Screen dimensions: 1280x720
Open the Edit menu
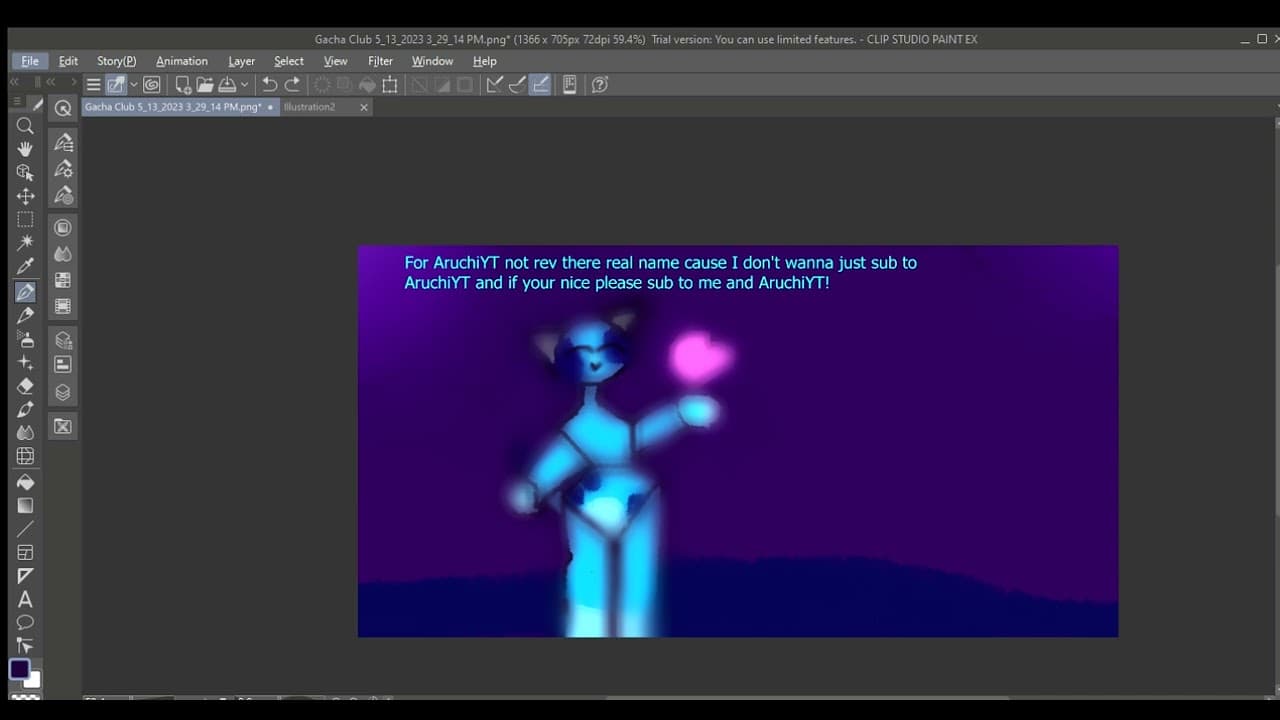[68, 61]
